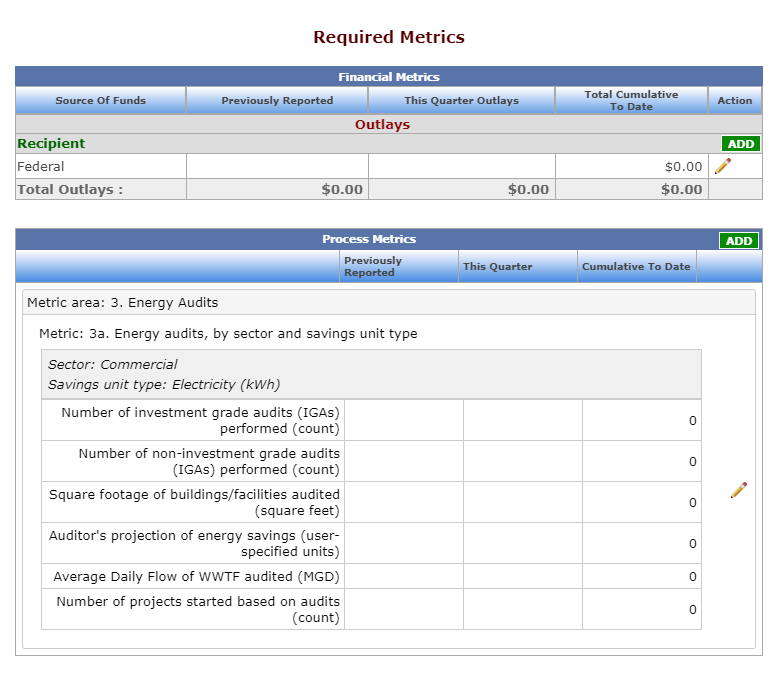Click the pencil edit icon for Energy Audits metric

(x=738, y=490)
